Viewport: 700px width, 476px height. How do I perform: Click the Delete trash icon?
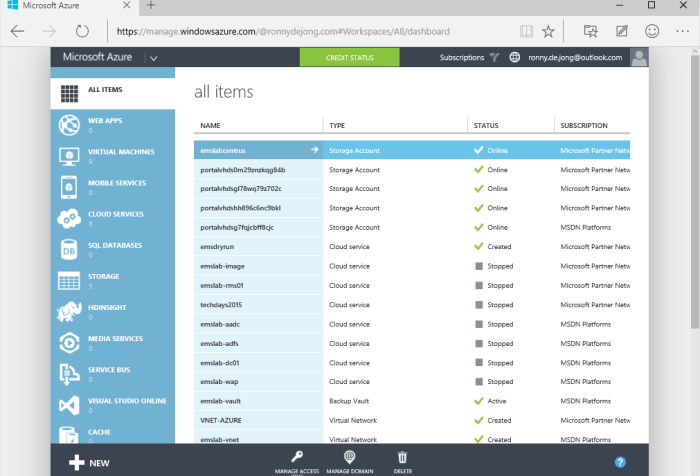tap(402, 456)
